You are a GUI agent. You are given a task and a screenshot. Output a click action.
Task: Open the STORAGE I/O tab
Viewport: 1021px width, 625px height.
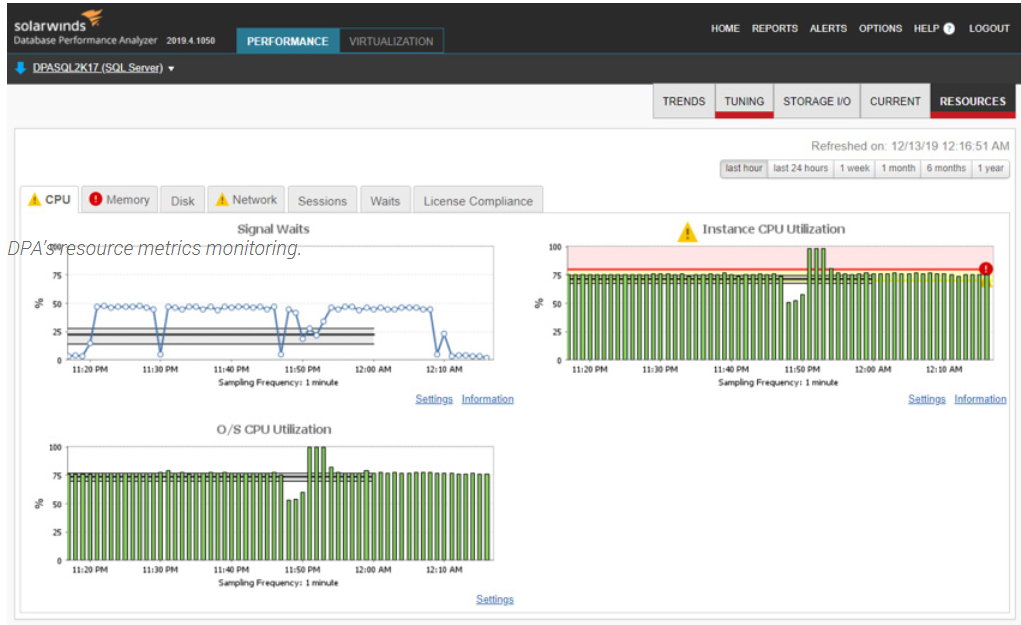coord(817,101)
